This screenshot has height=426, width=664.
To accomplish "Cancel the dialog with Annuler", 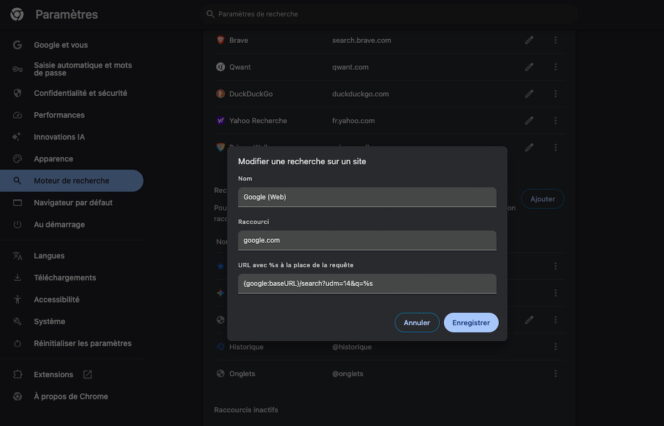I will pyautogui.click(x=417, y=323).
